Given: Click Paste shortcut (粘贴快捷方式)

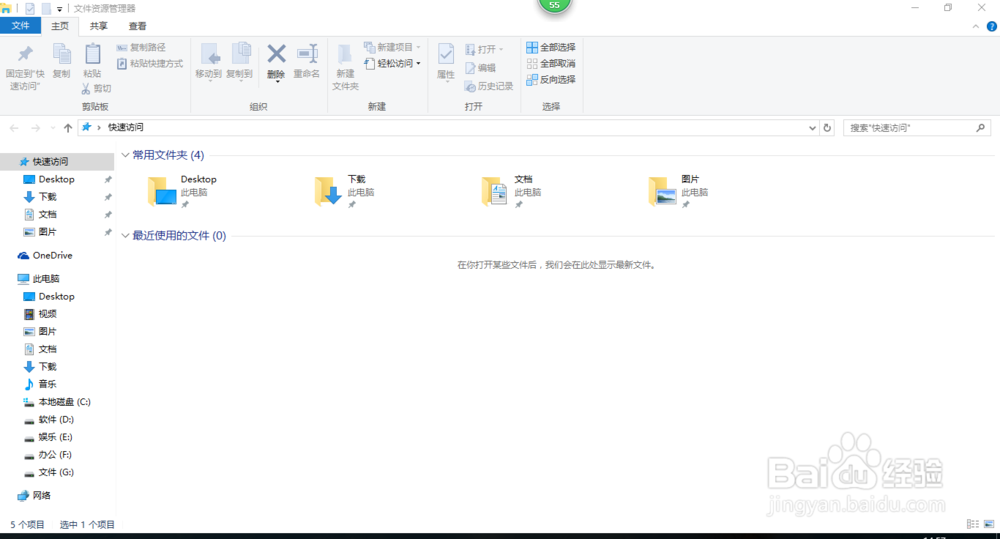Looking at the screenshot, I should click(x=150, y=64).
